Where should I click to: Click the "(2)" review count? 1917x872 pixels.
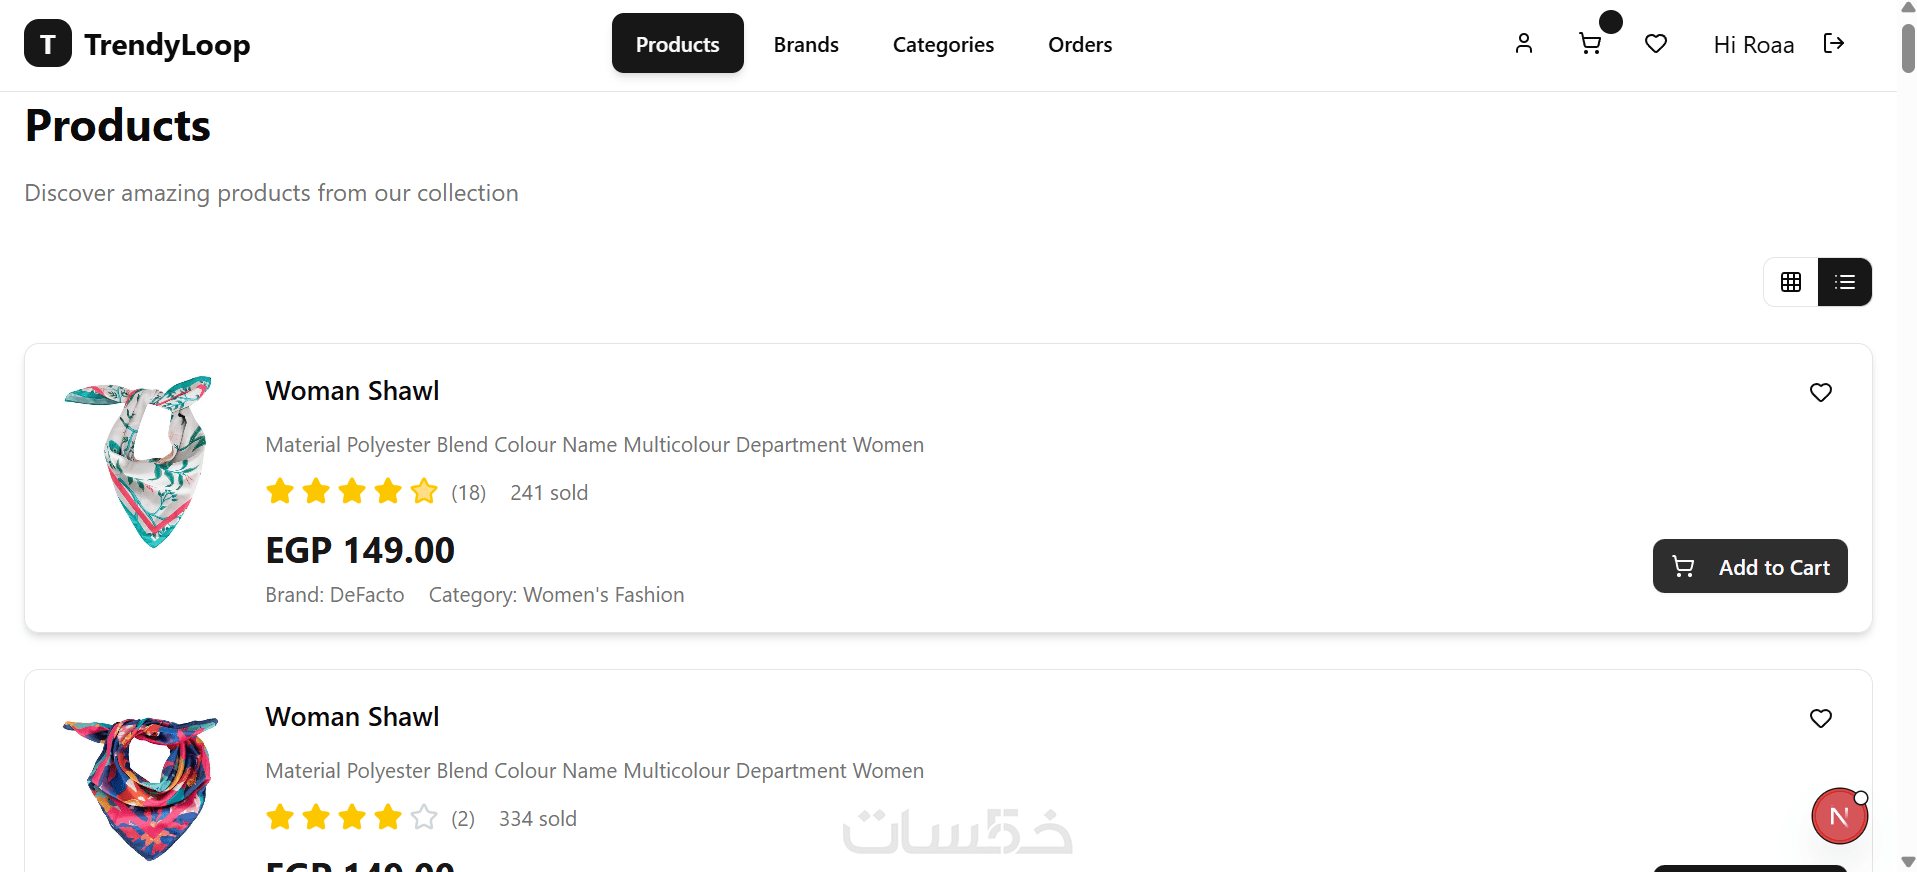tap(463, 819)
